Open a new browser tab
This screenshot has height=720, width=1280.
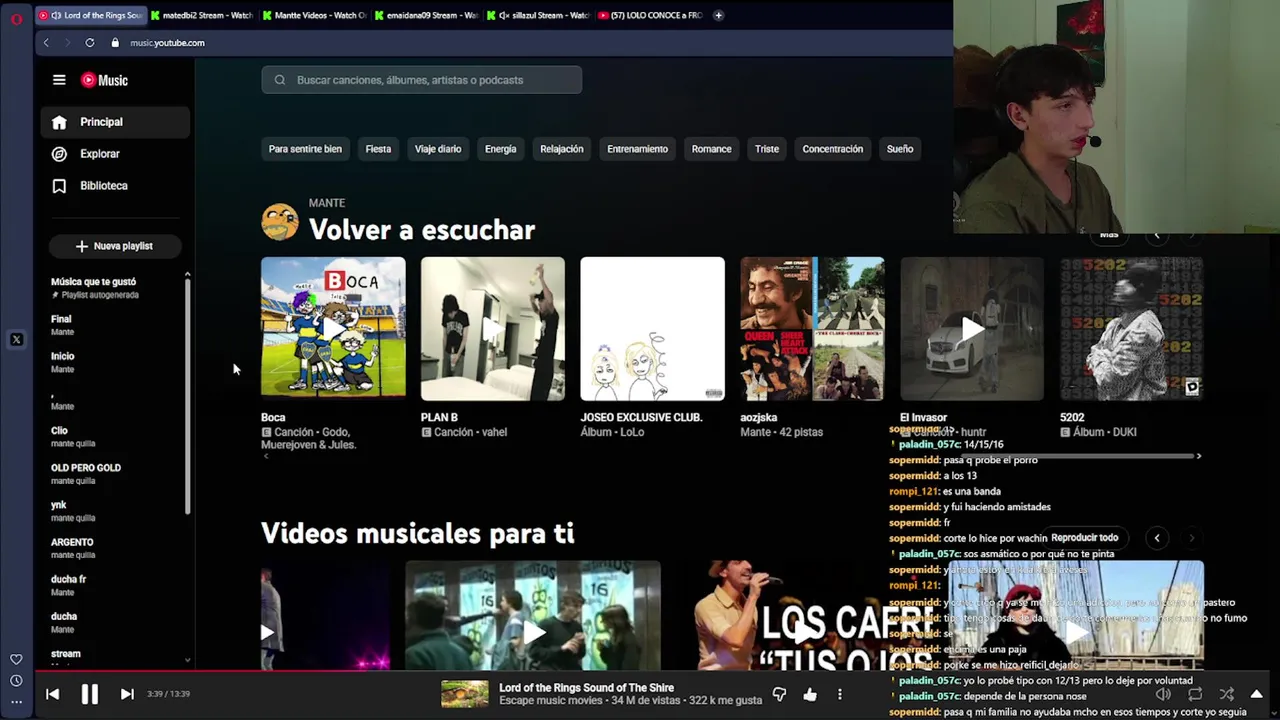718,15
